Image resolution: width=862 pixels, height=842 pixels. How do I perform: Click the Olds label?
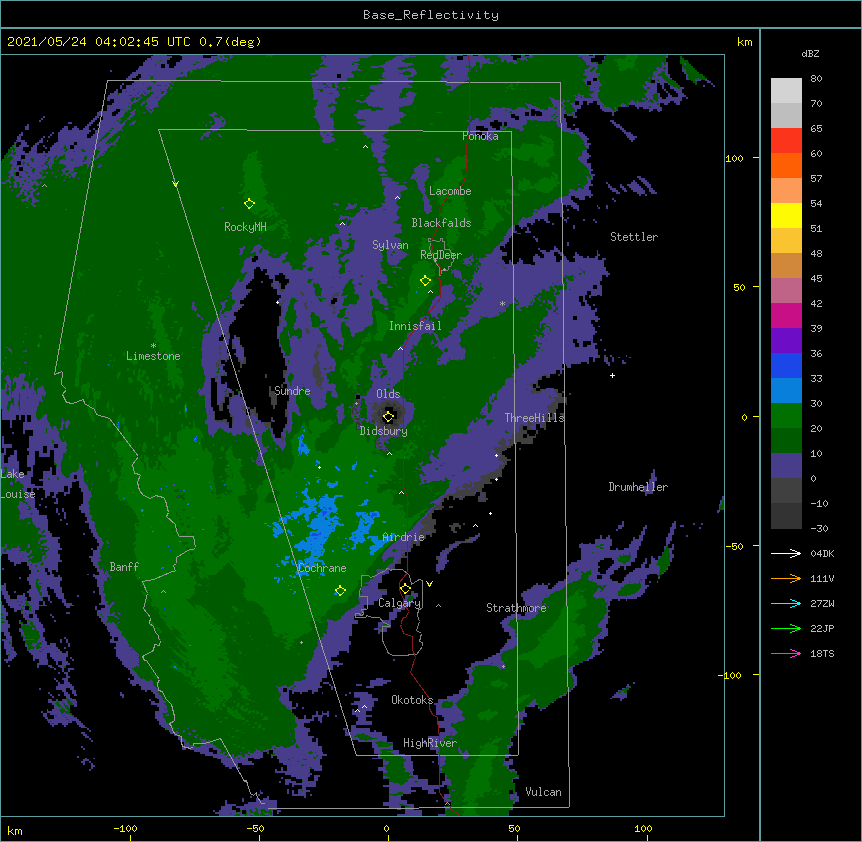point(388,394)
